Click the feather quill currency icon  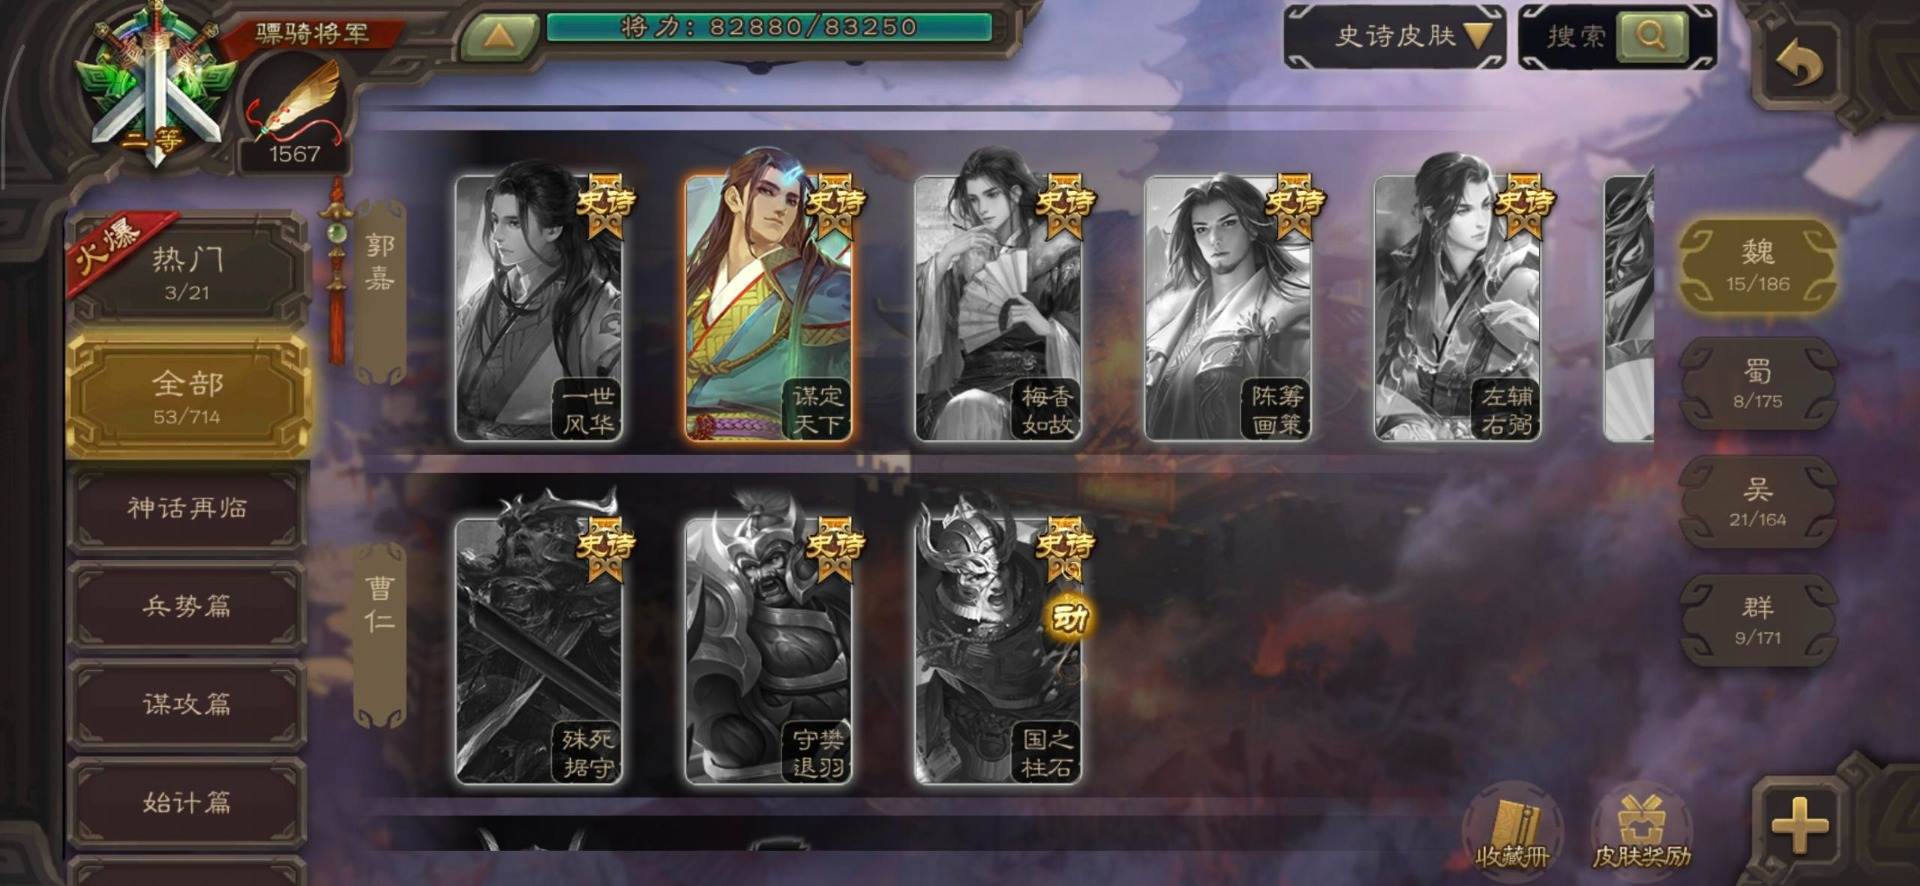[295, 98]
